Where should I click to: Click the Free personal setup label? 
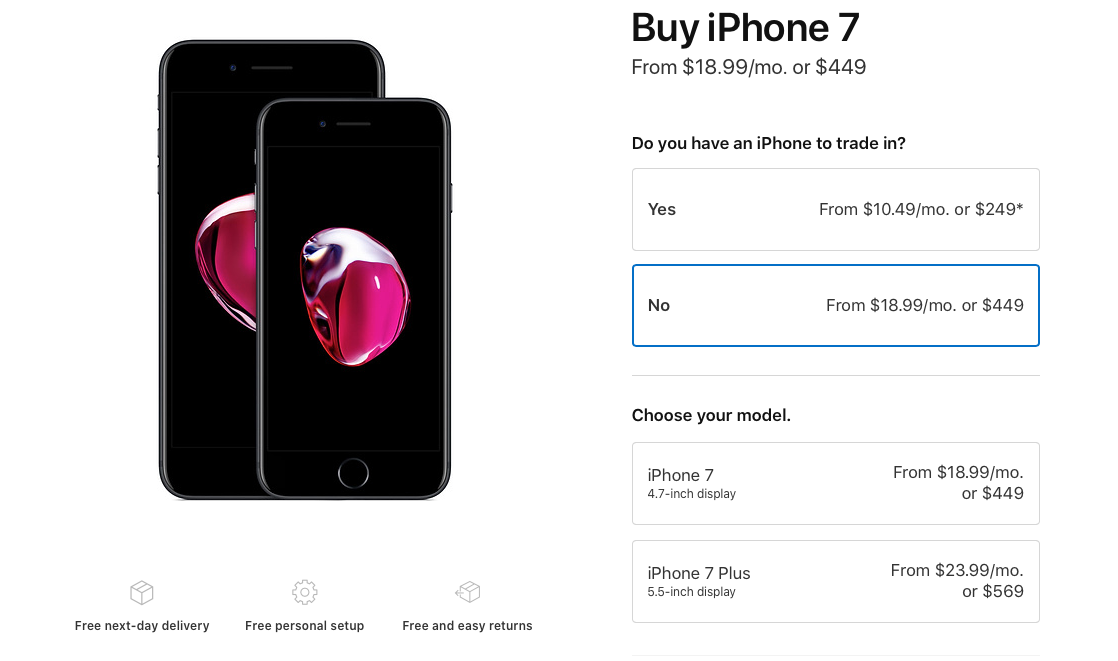[x=304, y=626]
